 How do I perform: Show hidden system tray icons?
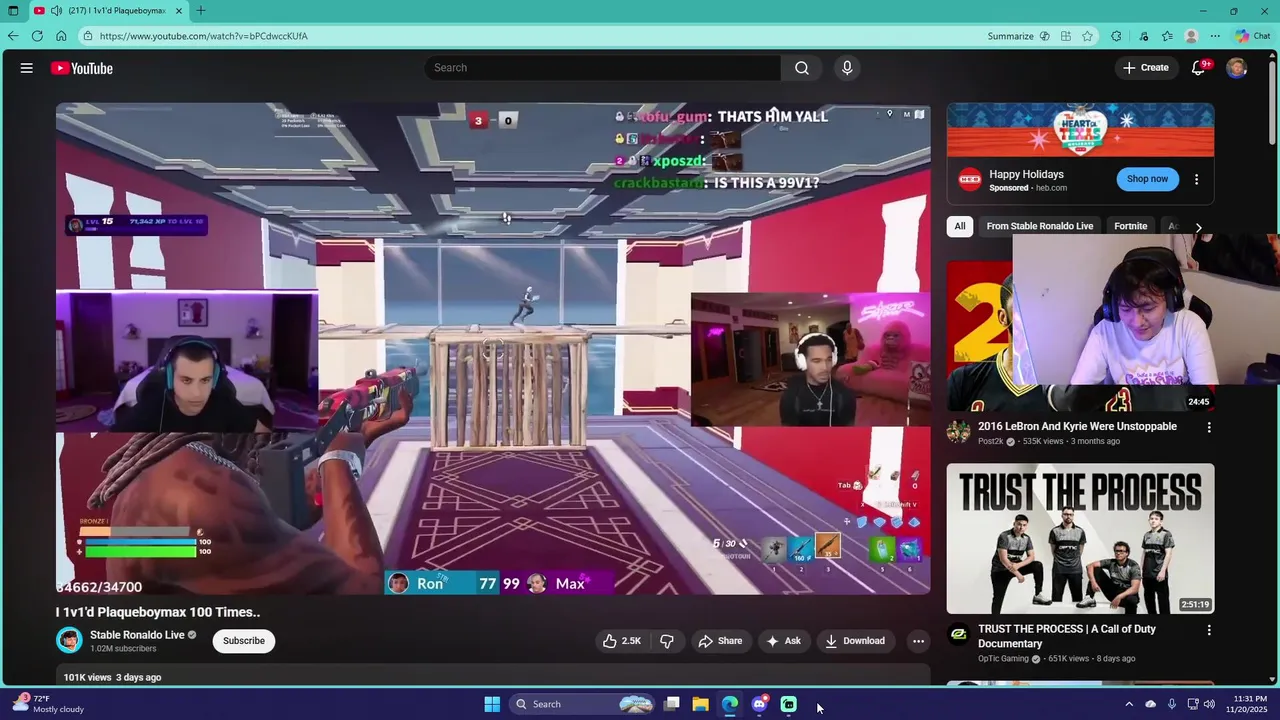(1129, 704)
